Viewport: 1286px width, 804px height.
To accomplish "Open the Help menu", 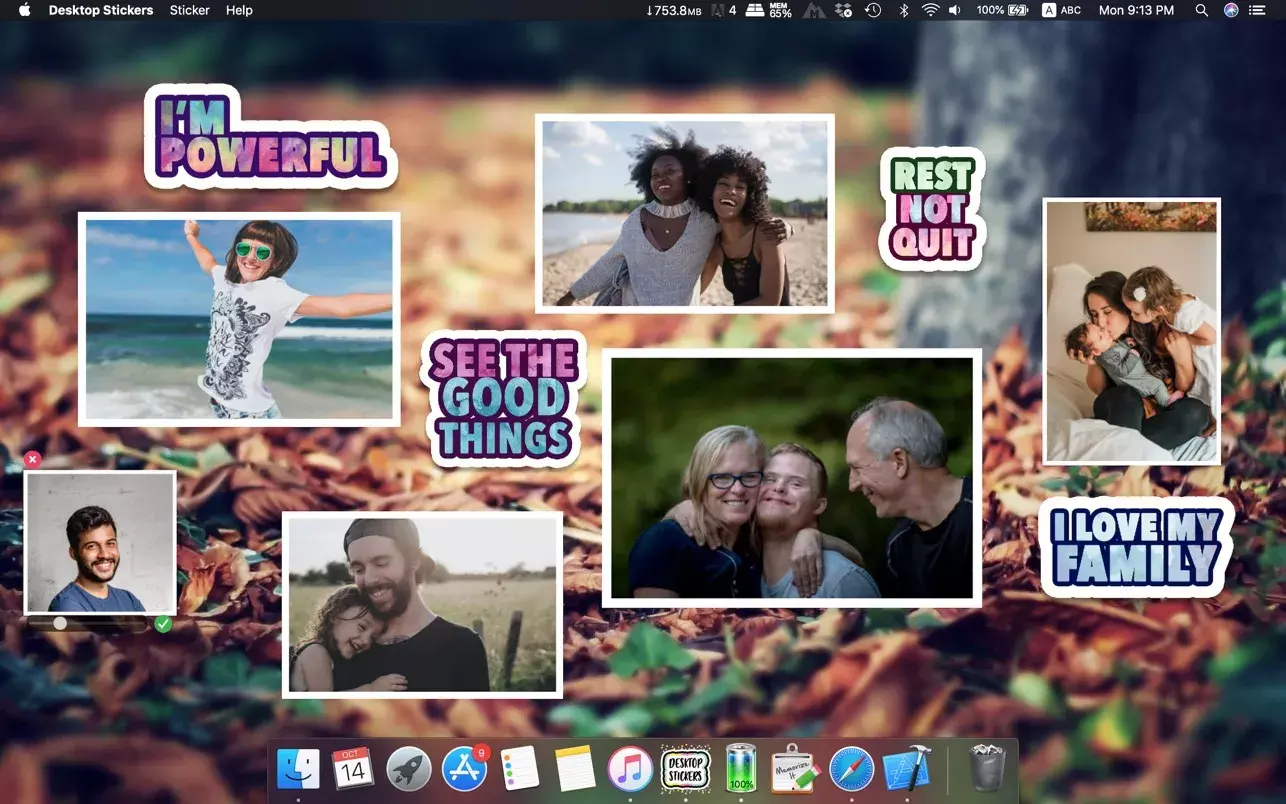I will tap(239, 10).
